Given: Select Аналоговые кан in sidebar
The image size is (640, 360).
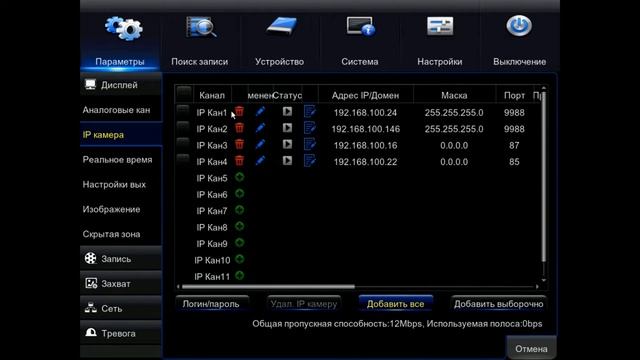Looking at the screenshot, I should point(121,110).
